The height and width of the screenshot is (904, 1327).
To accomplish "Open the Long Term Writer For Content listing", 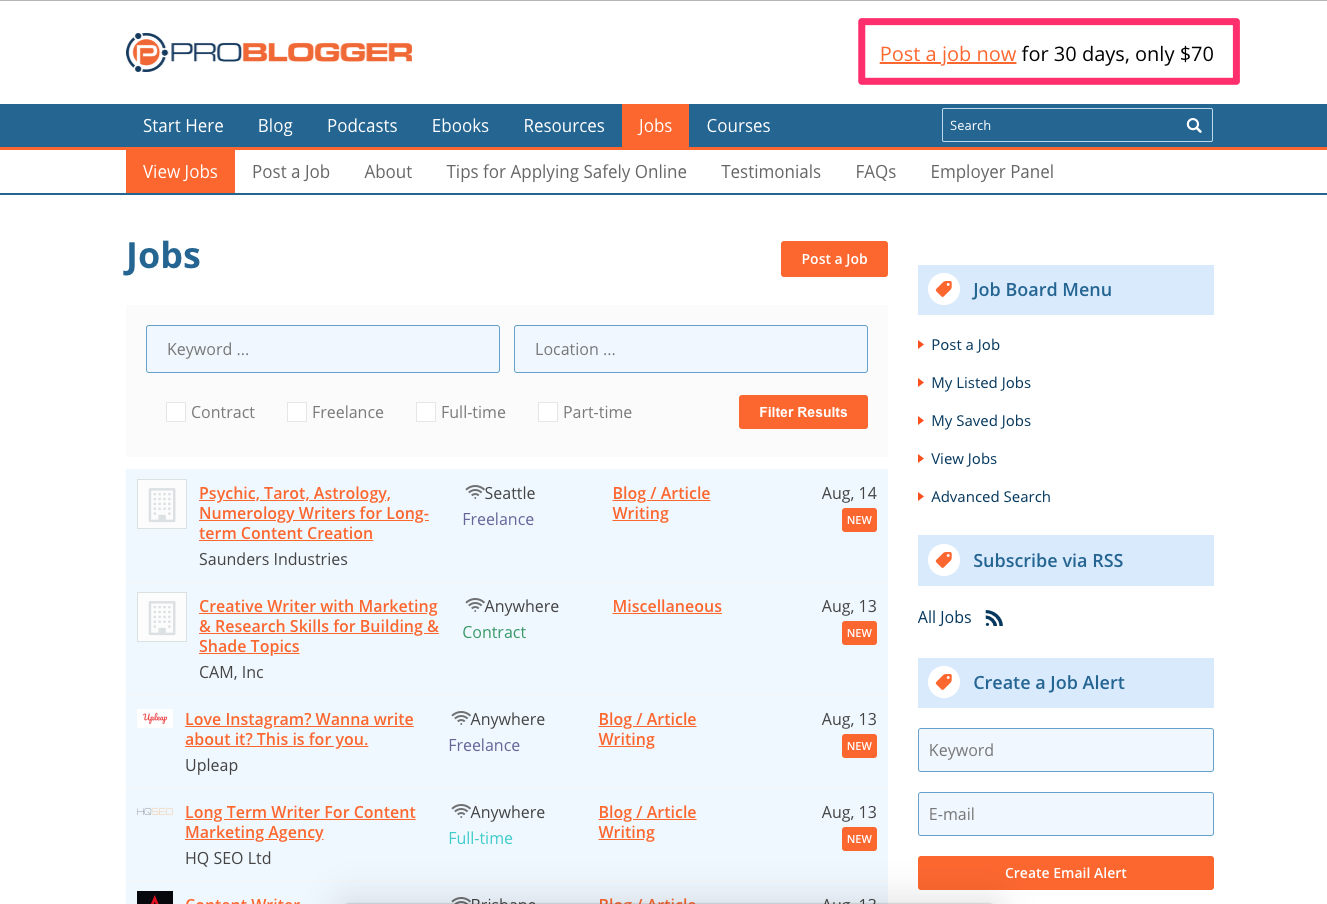I will point(300,822).
